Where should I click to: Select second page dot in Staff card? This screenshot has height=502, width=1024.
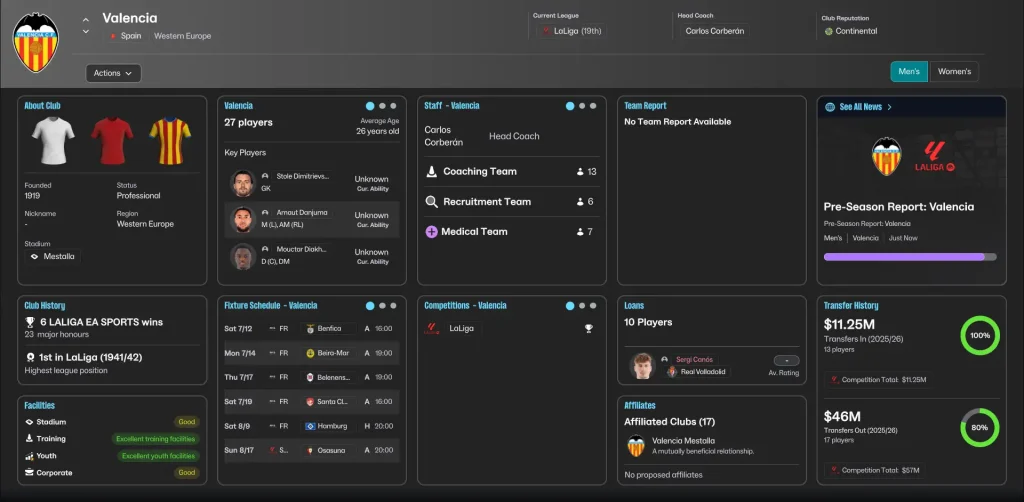pos(582,106)
